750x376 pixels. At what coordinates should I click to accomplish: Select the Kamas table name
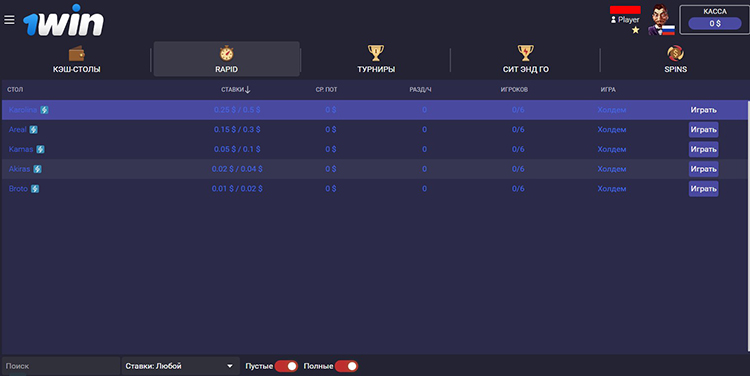point(21,149)
